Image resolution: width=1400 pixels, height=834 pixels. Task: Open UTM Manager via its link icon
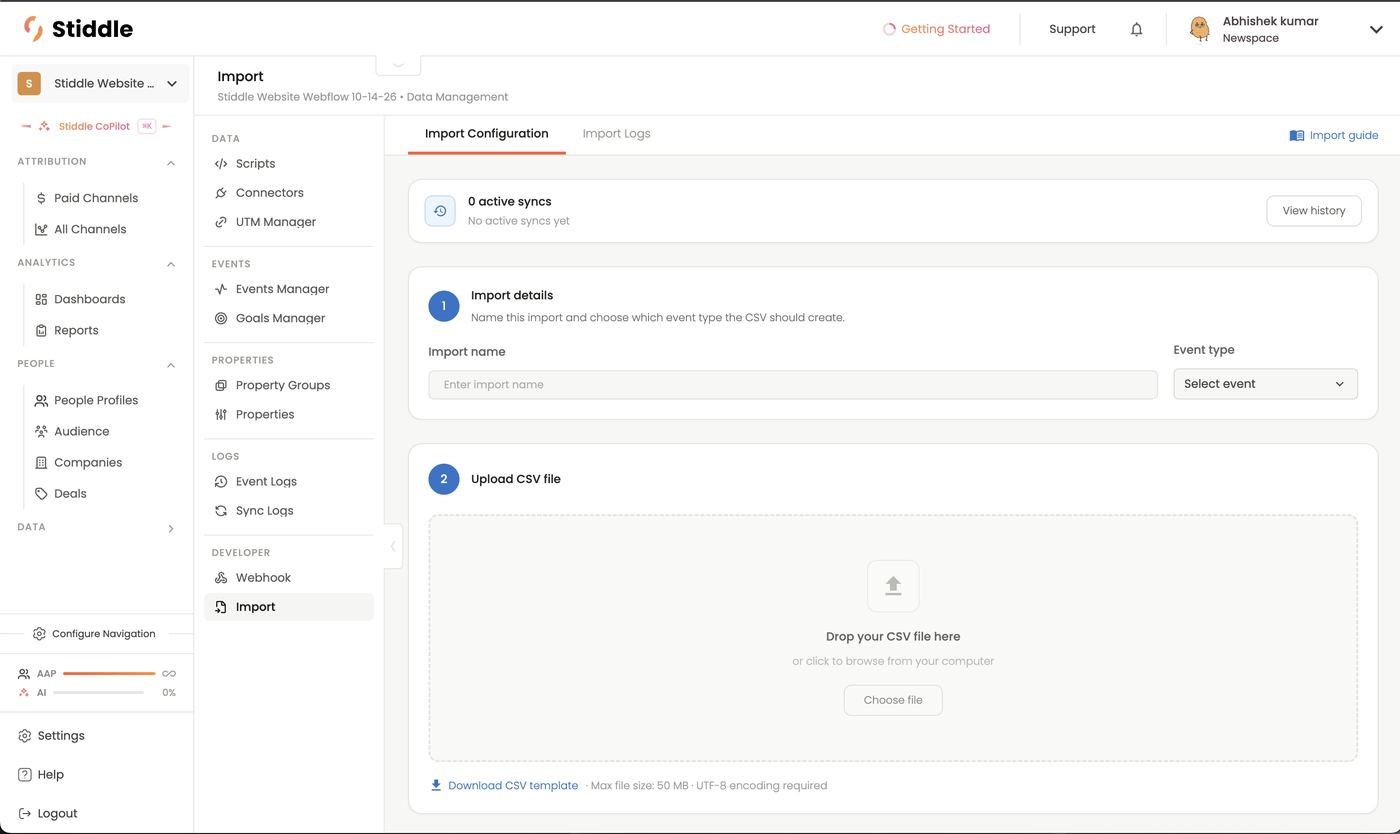[x=221, y=222]
